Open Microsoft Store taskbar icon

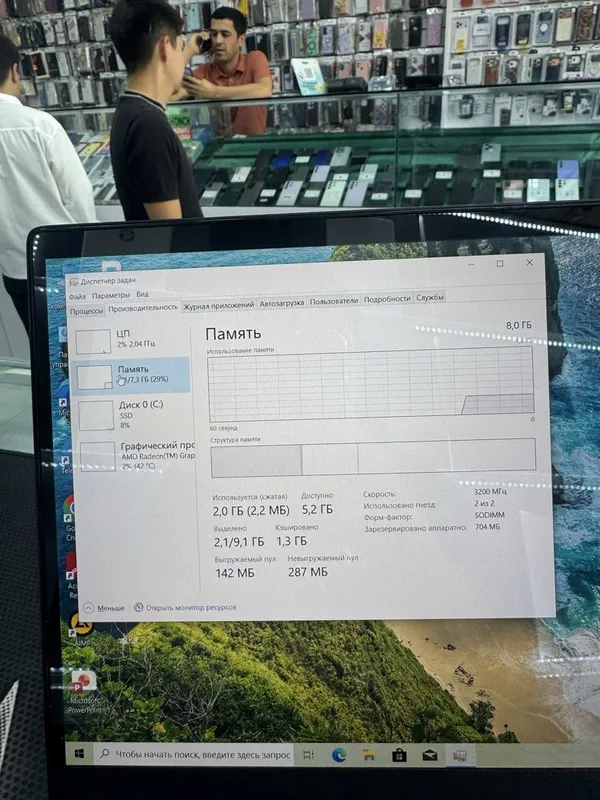coord(399,755)
